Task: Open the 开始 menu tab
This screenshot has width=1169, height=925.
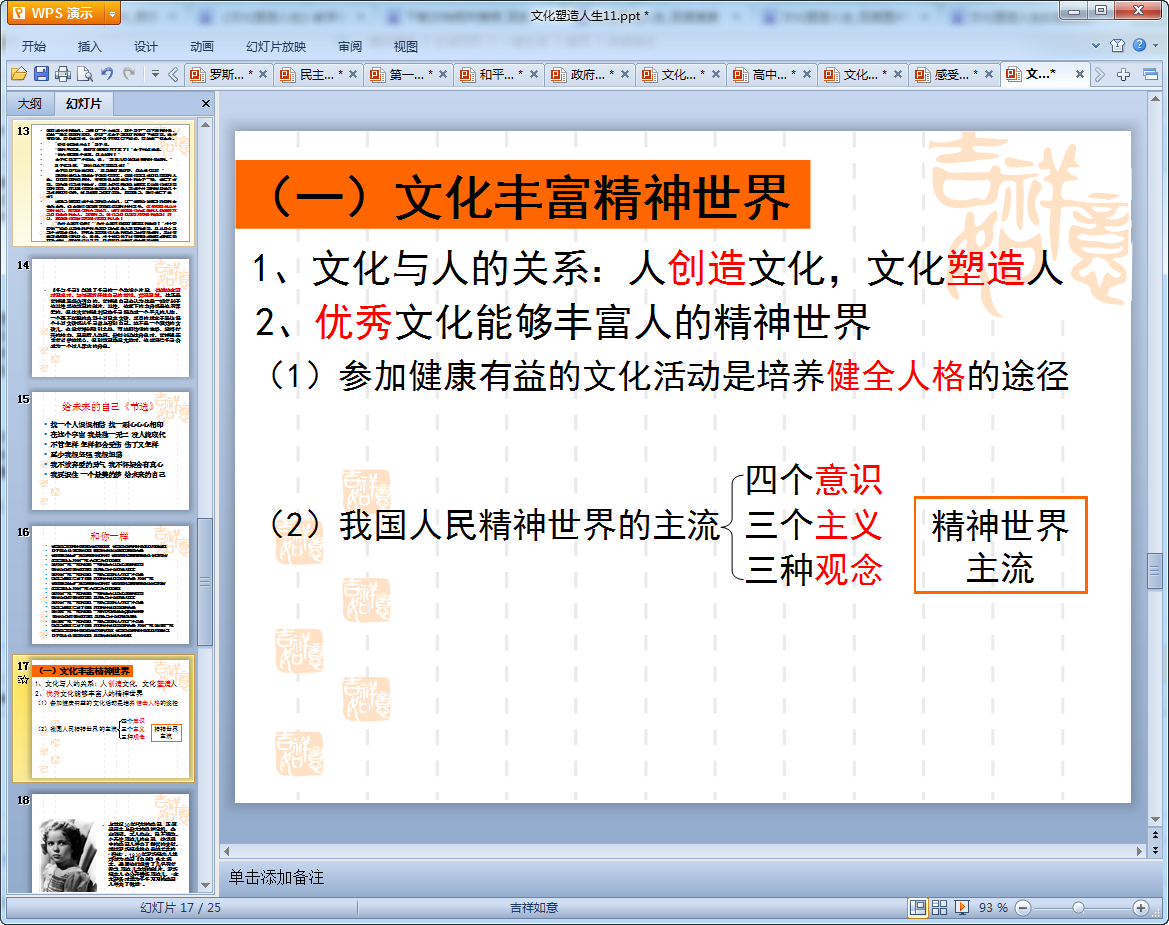Action: 34,46
